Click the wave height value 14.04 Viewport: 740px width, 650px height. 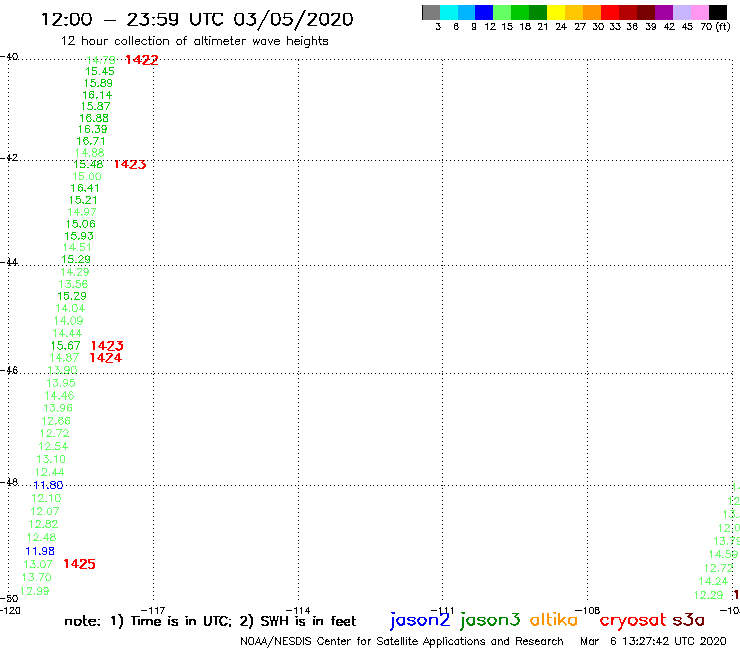[x=70, y=308]
